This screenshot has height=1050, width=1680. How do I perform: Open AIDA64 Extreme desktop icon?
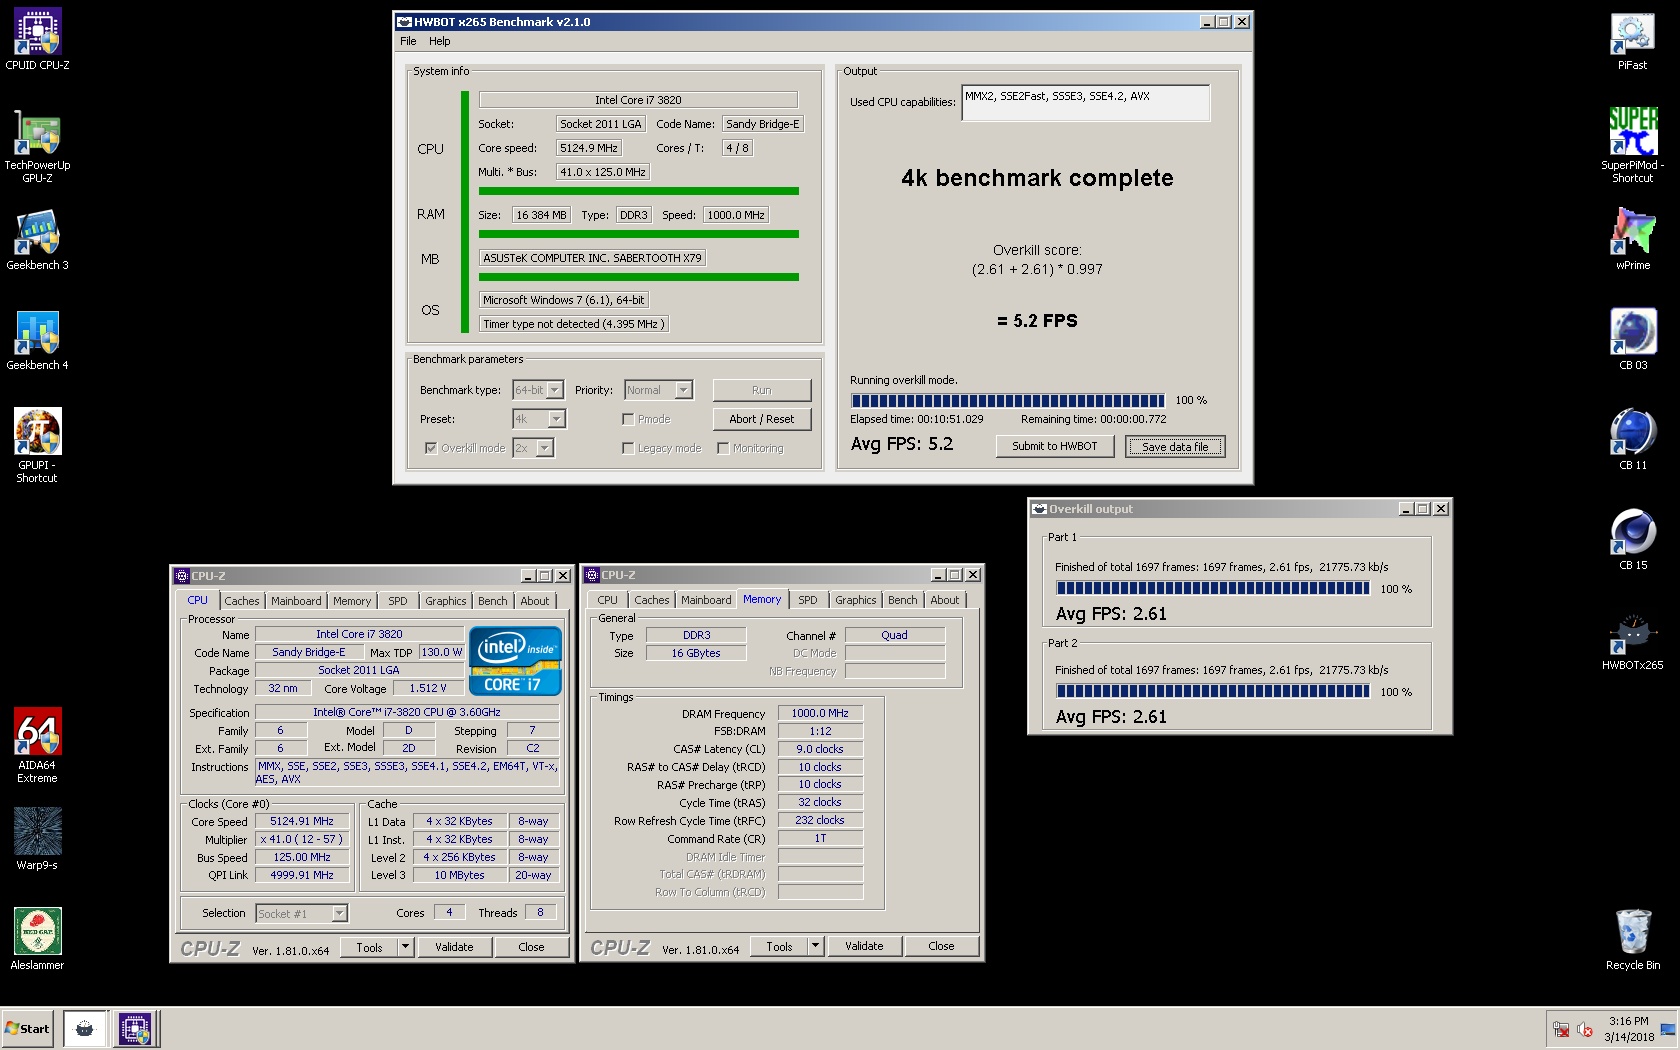coord(37,746)
